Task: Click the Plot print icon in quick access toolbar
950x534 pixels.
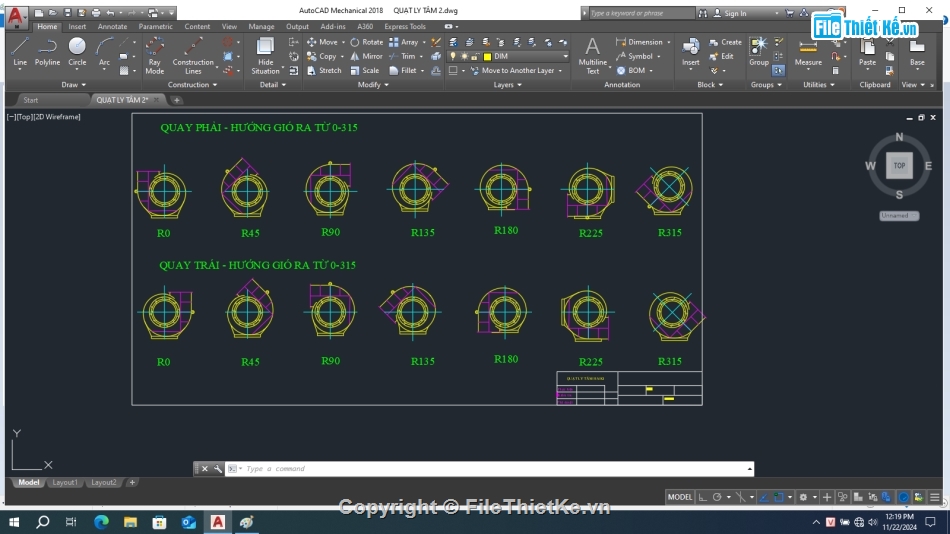Action: [96, 12]
